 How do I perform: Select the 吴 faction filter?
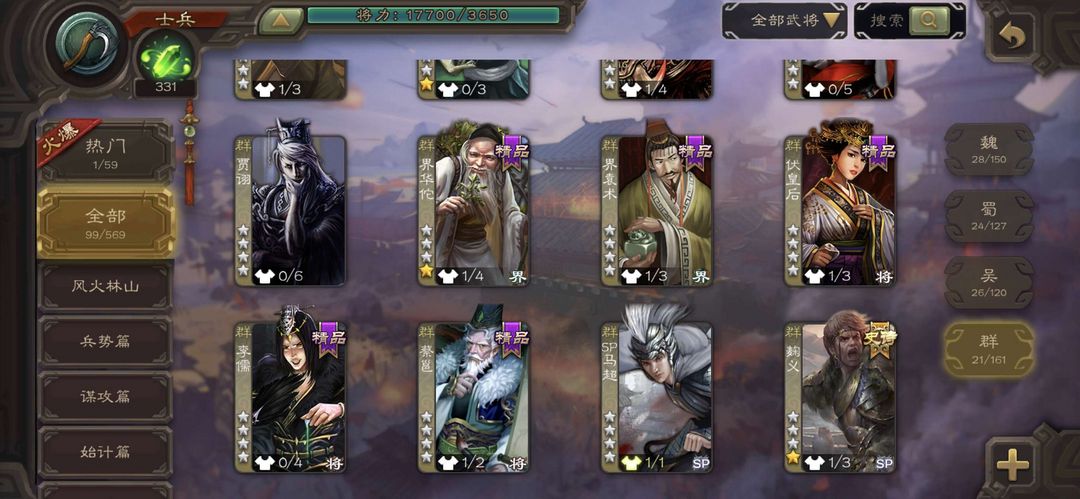(988, 283)
